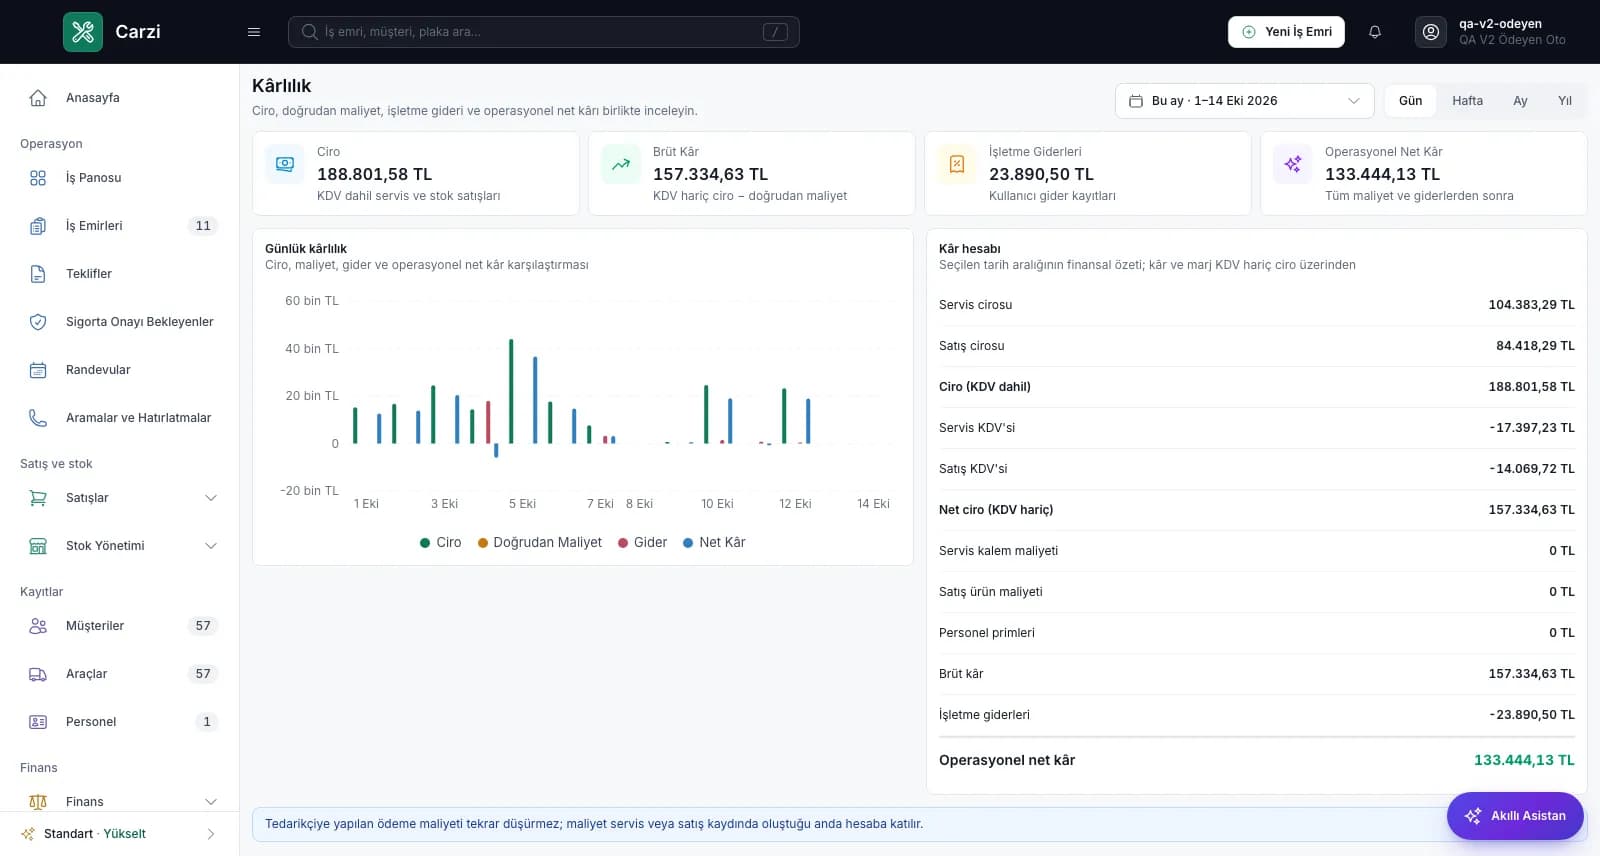Image resolution: width=1600 pixels, height=856 pixels.
Task: Click the Randevular calendar icon
Action: click(x=38, y=370)
